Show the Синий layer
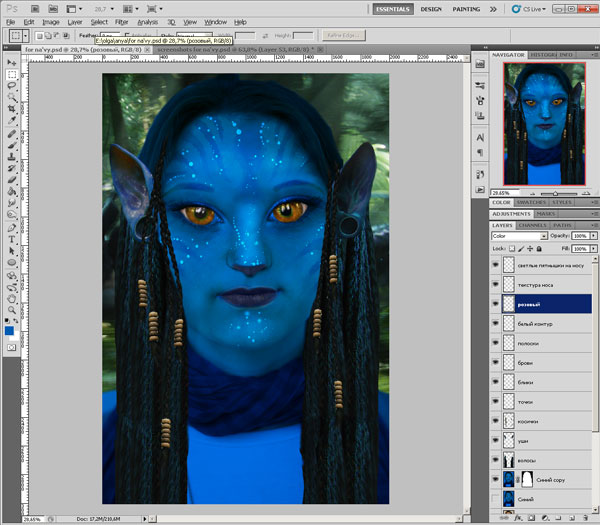600x525 pixels. (495, 498)
